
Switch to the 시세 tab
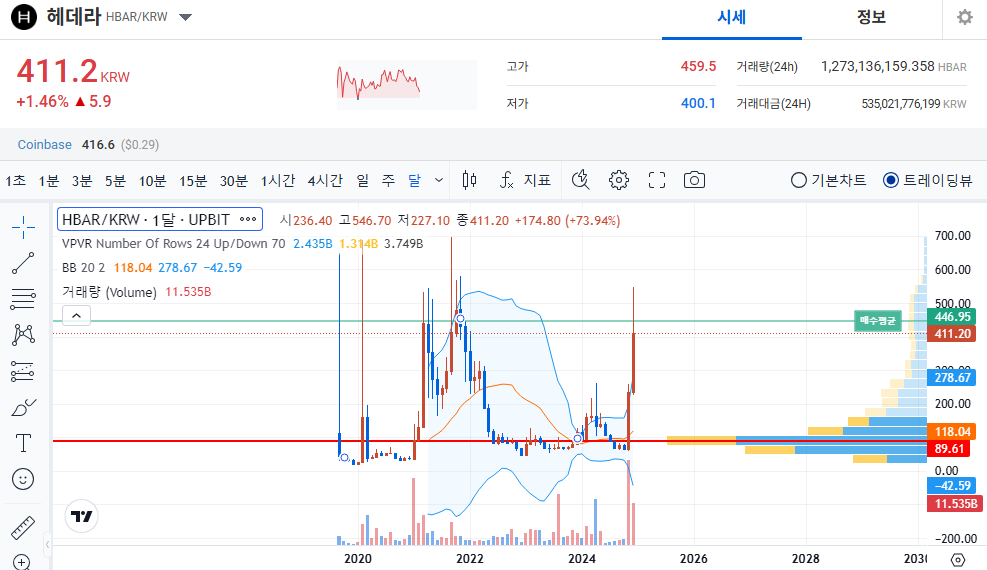pyautogui.click(x=731, y=18)
